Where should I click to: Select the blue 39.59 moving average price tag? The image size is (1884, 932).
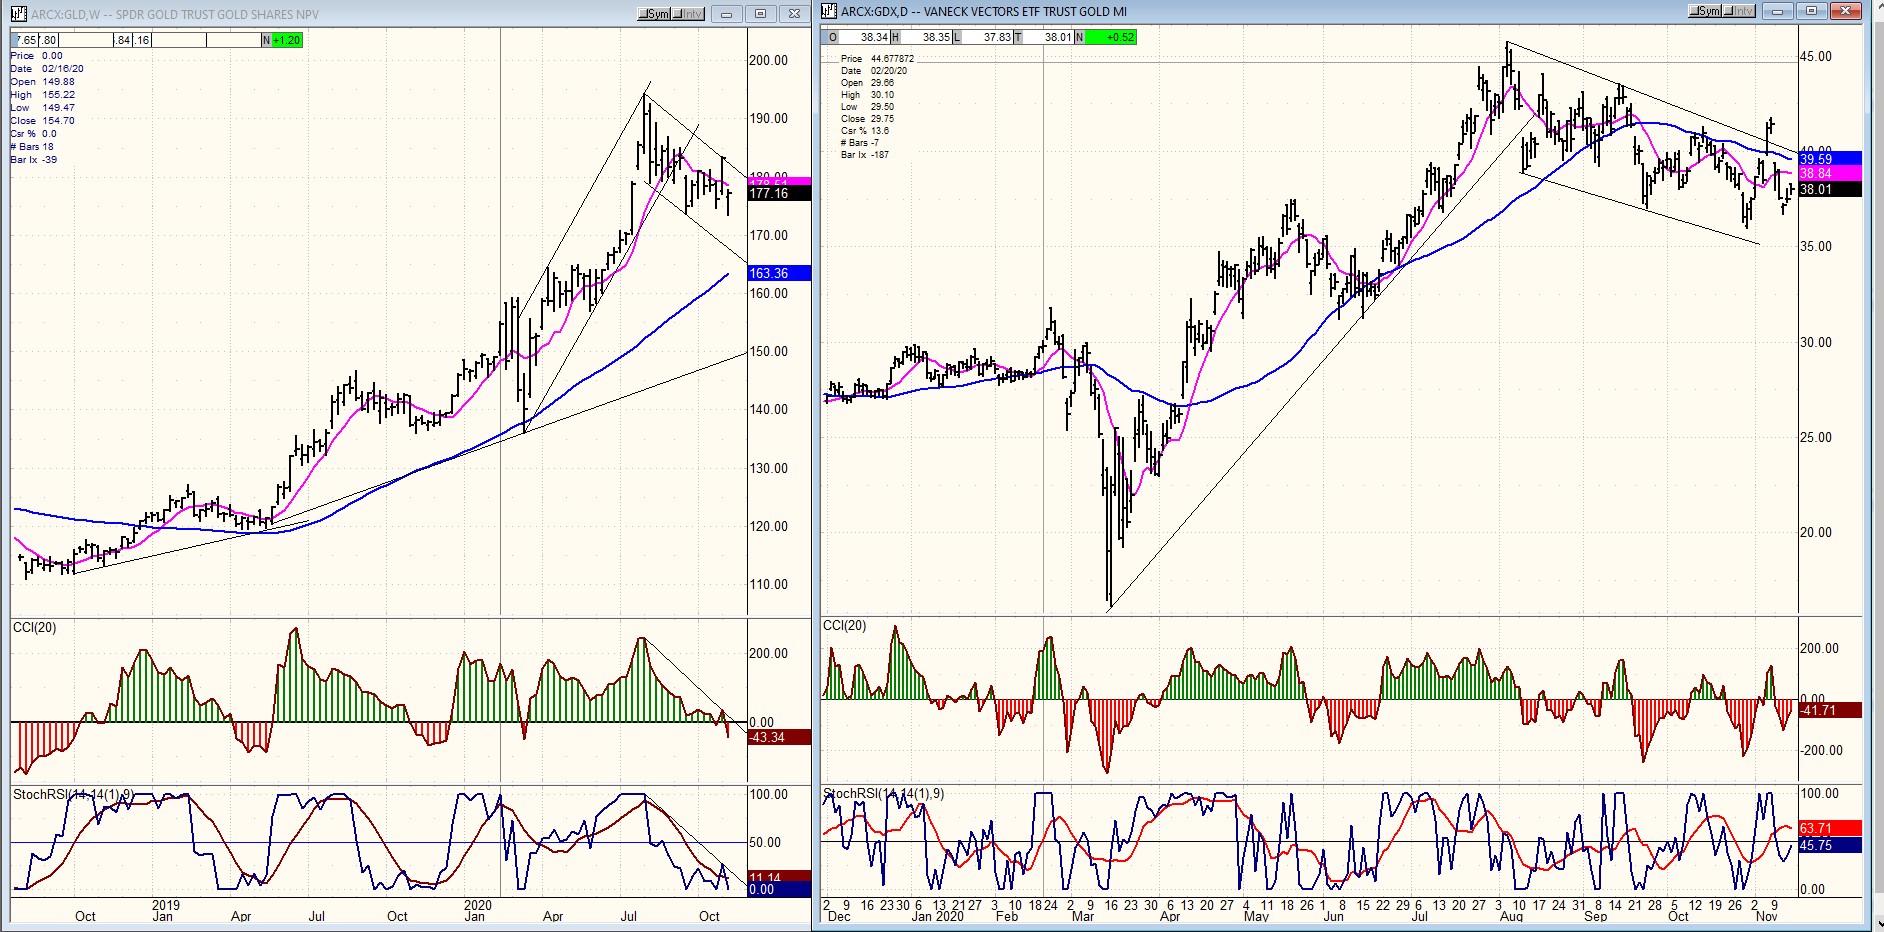point(1828,159)
